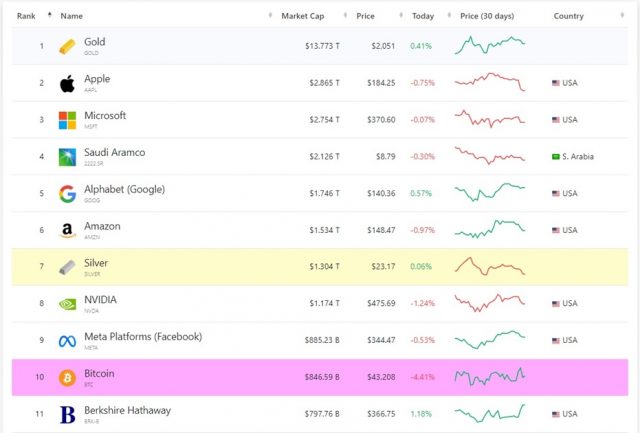Sort table by Rank column
This screenshot has height=433, width=640.
27,16
